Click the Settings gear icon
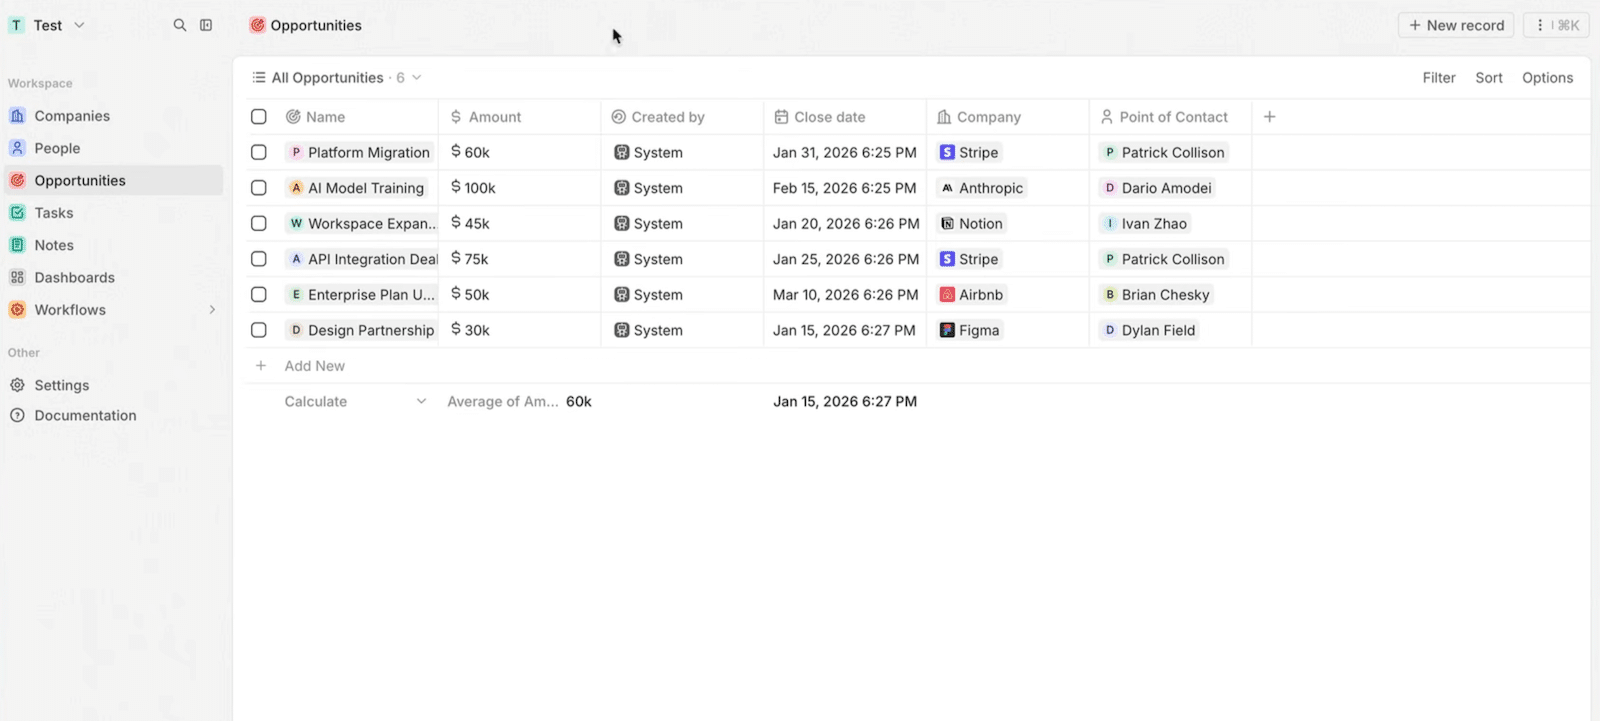The width and height of the screenshot is (1600, 721). pos(17,385)
